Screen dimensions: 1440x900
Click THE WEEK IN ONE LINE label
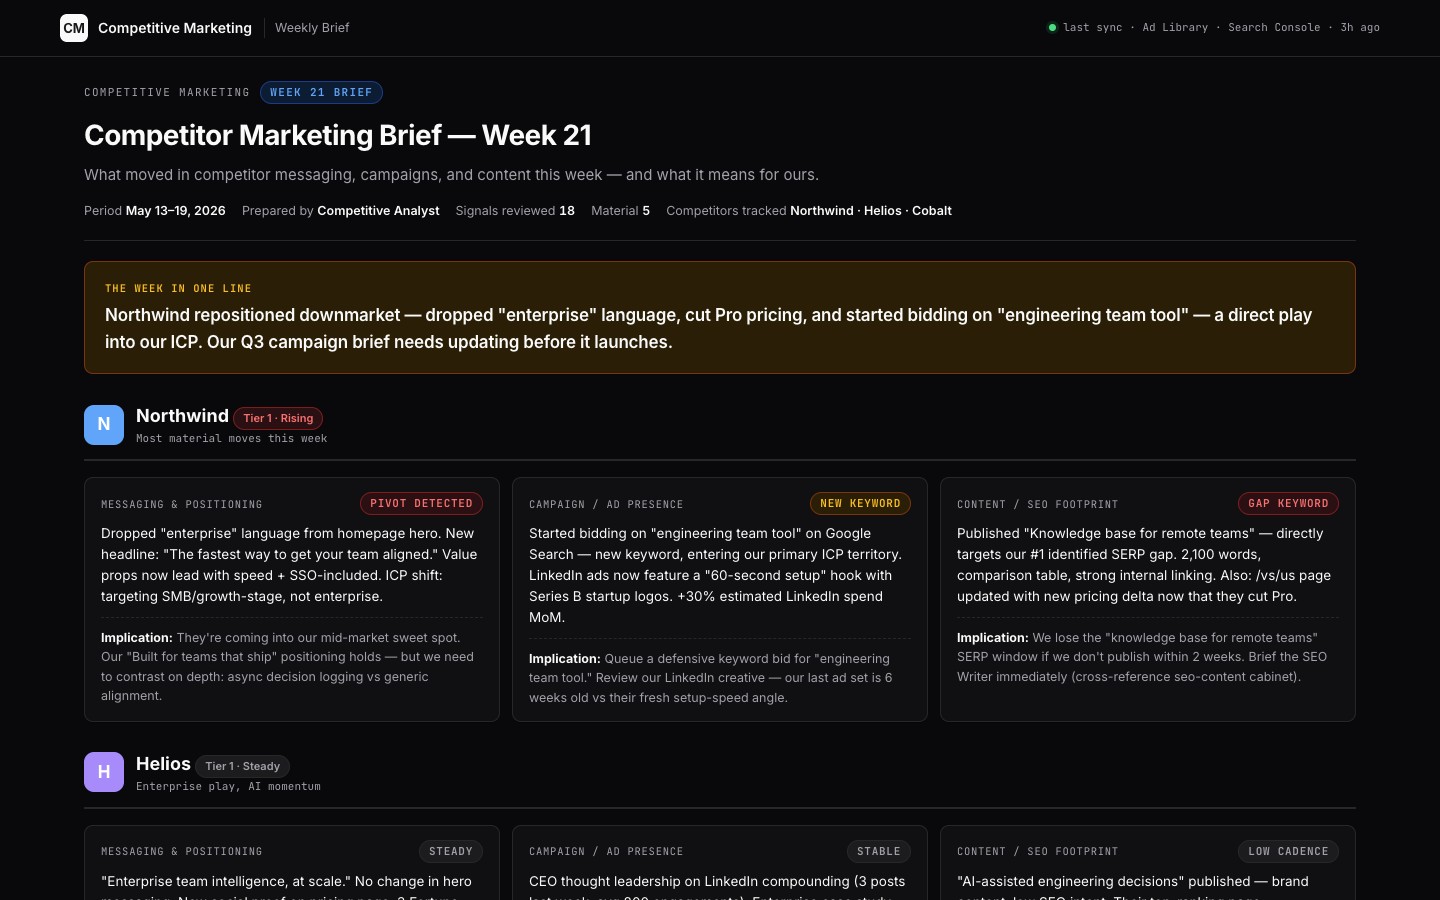coord(178,288)
